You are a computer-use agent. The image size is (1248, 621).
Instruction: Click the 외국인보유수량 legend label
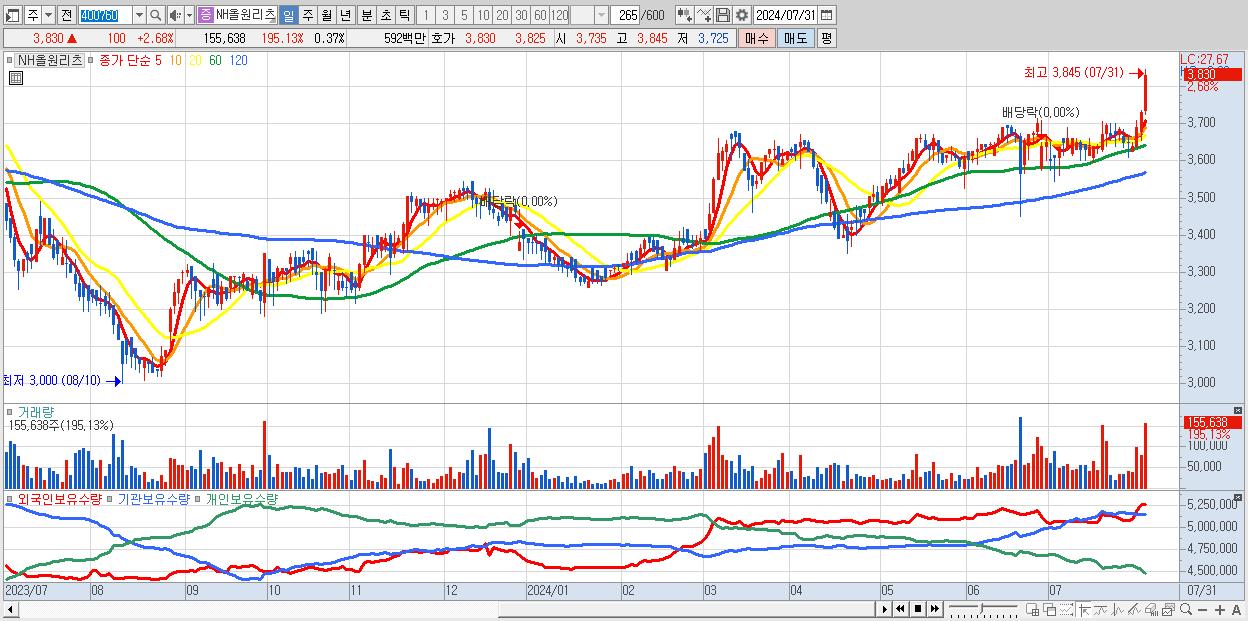(59, 498)
